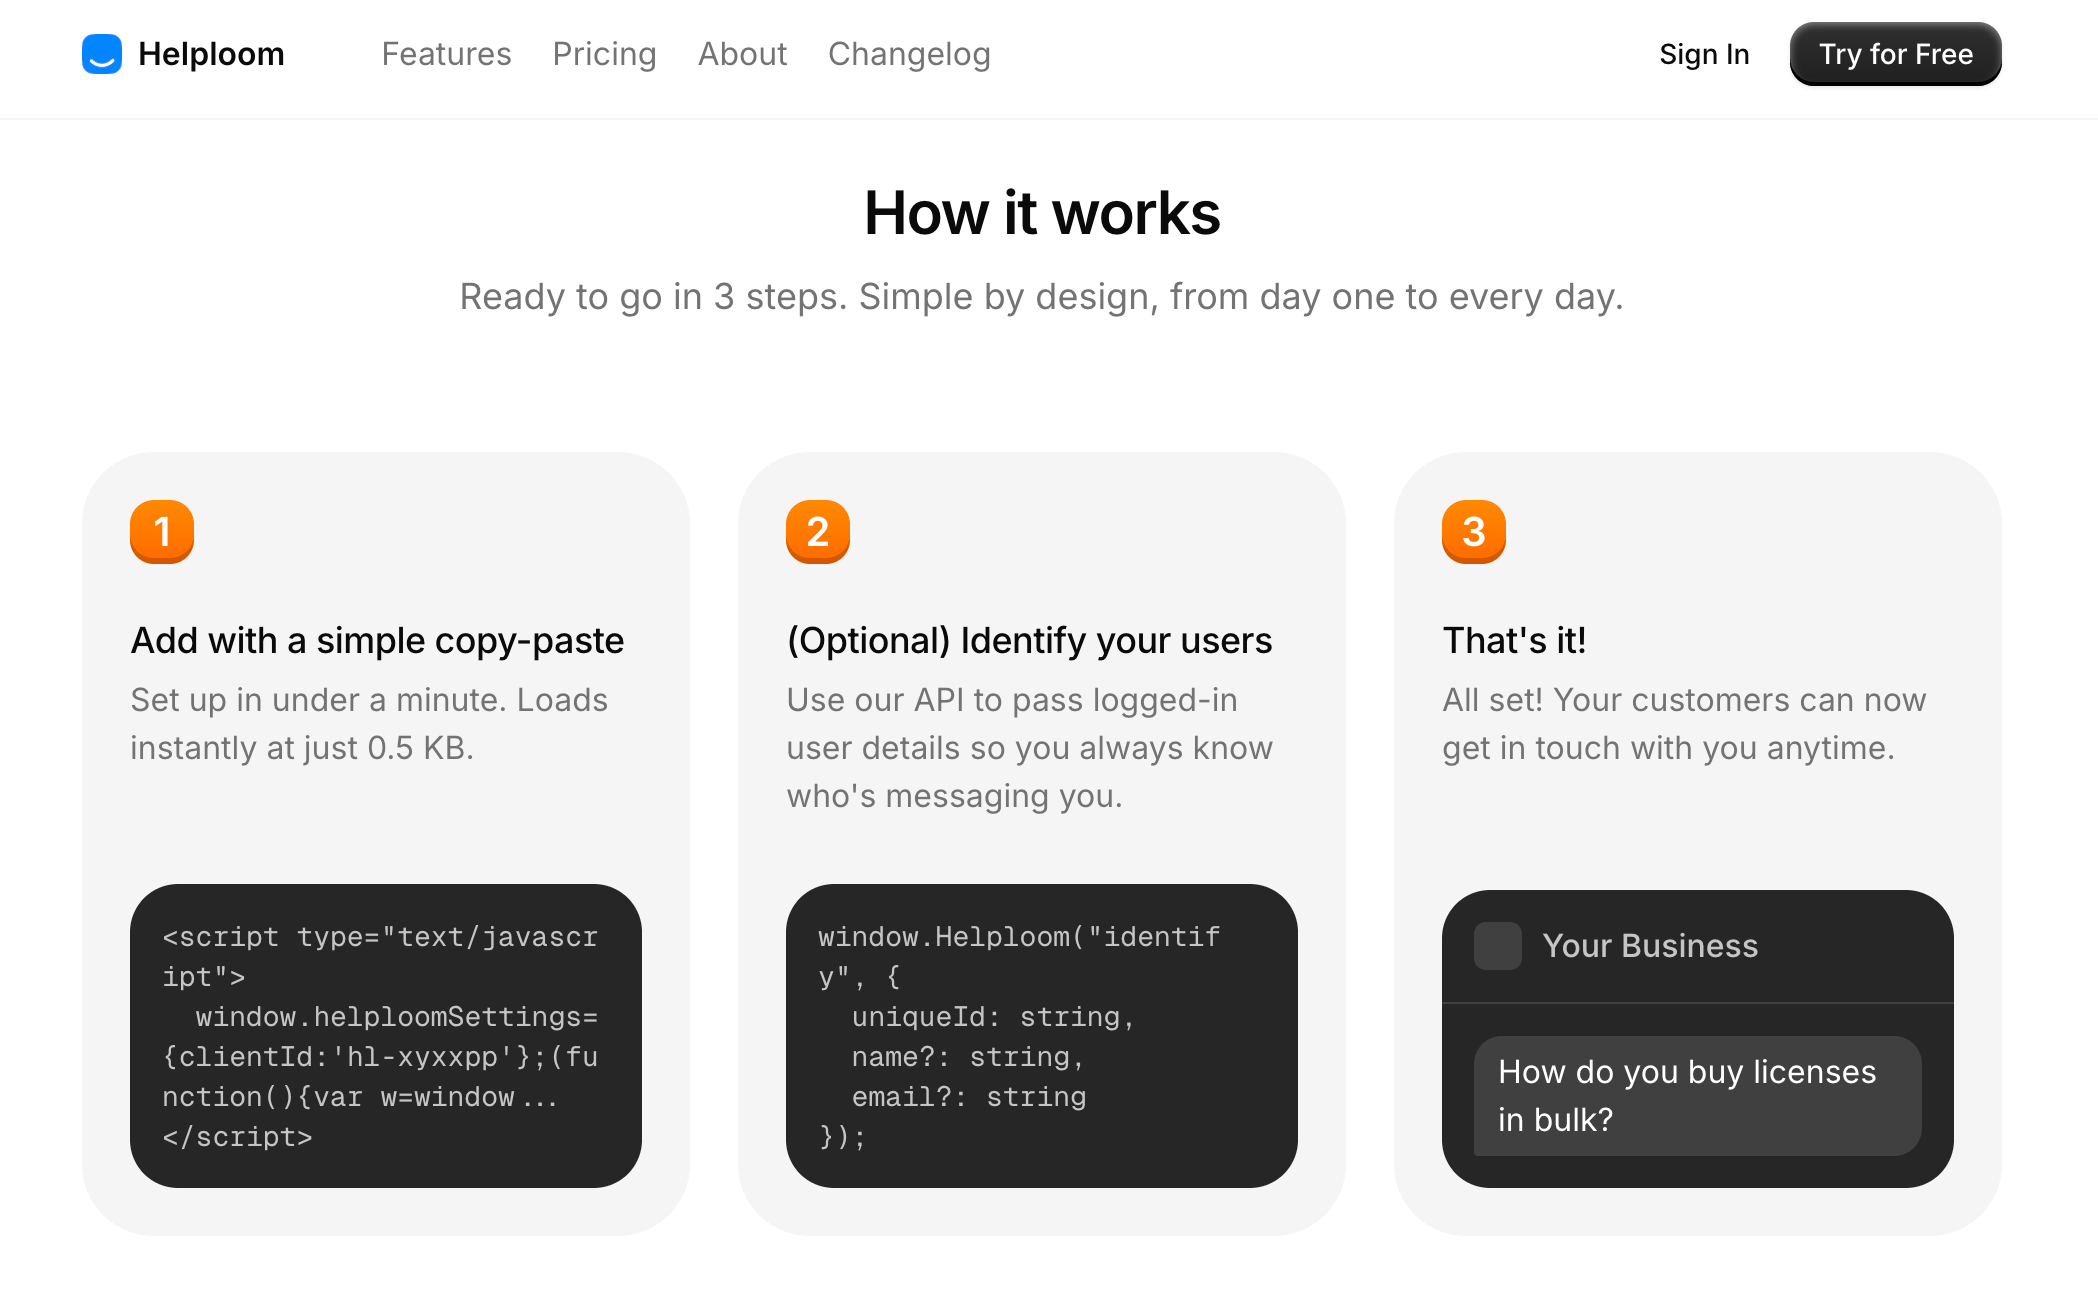Screen dimensions: 2098x1302
Task: Click the orange step 3 badge
Action: (1474, 532)
